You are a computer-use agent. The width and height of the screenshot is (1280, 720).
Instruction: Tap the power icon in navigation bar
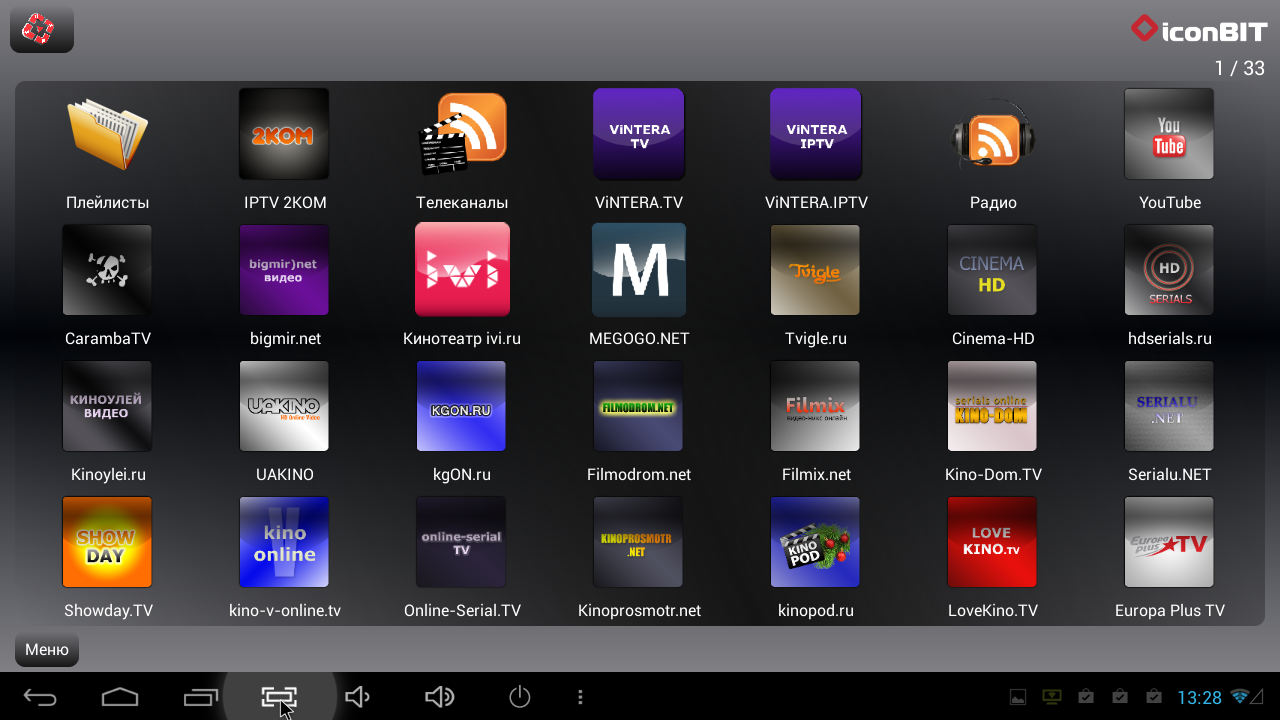(519, 697)
